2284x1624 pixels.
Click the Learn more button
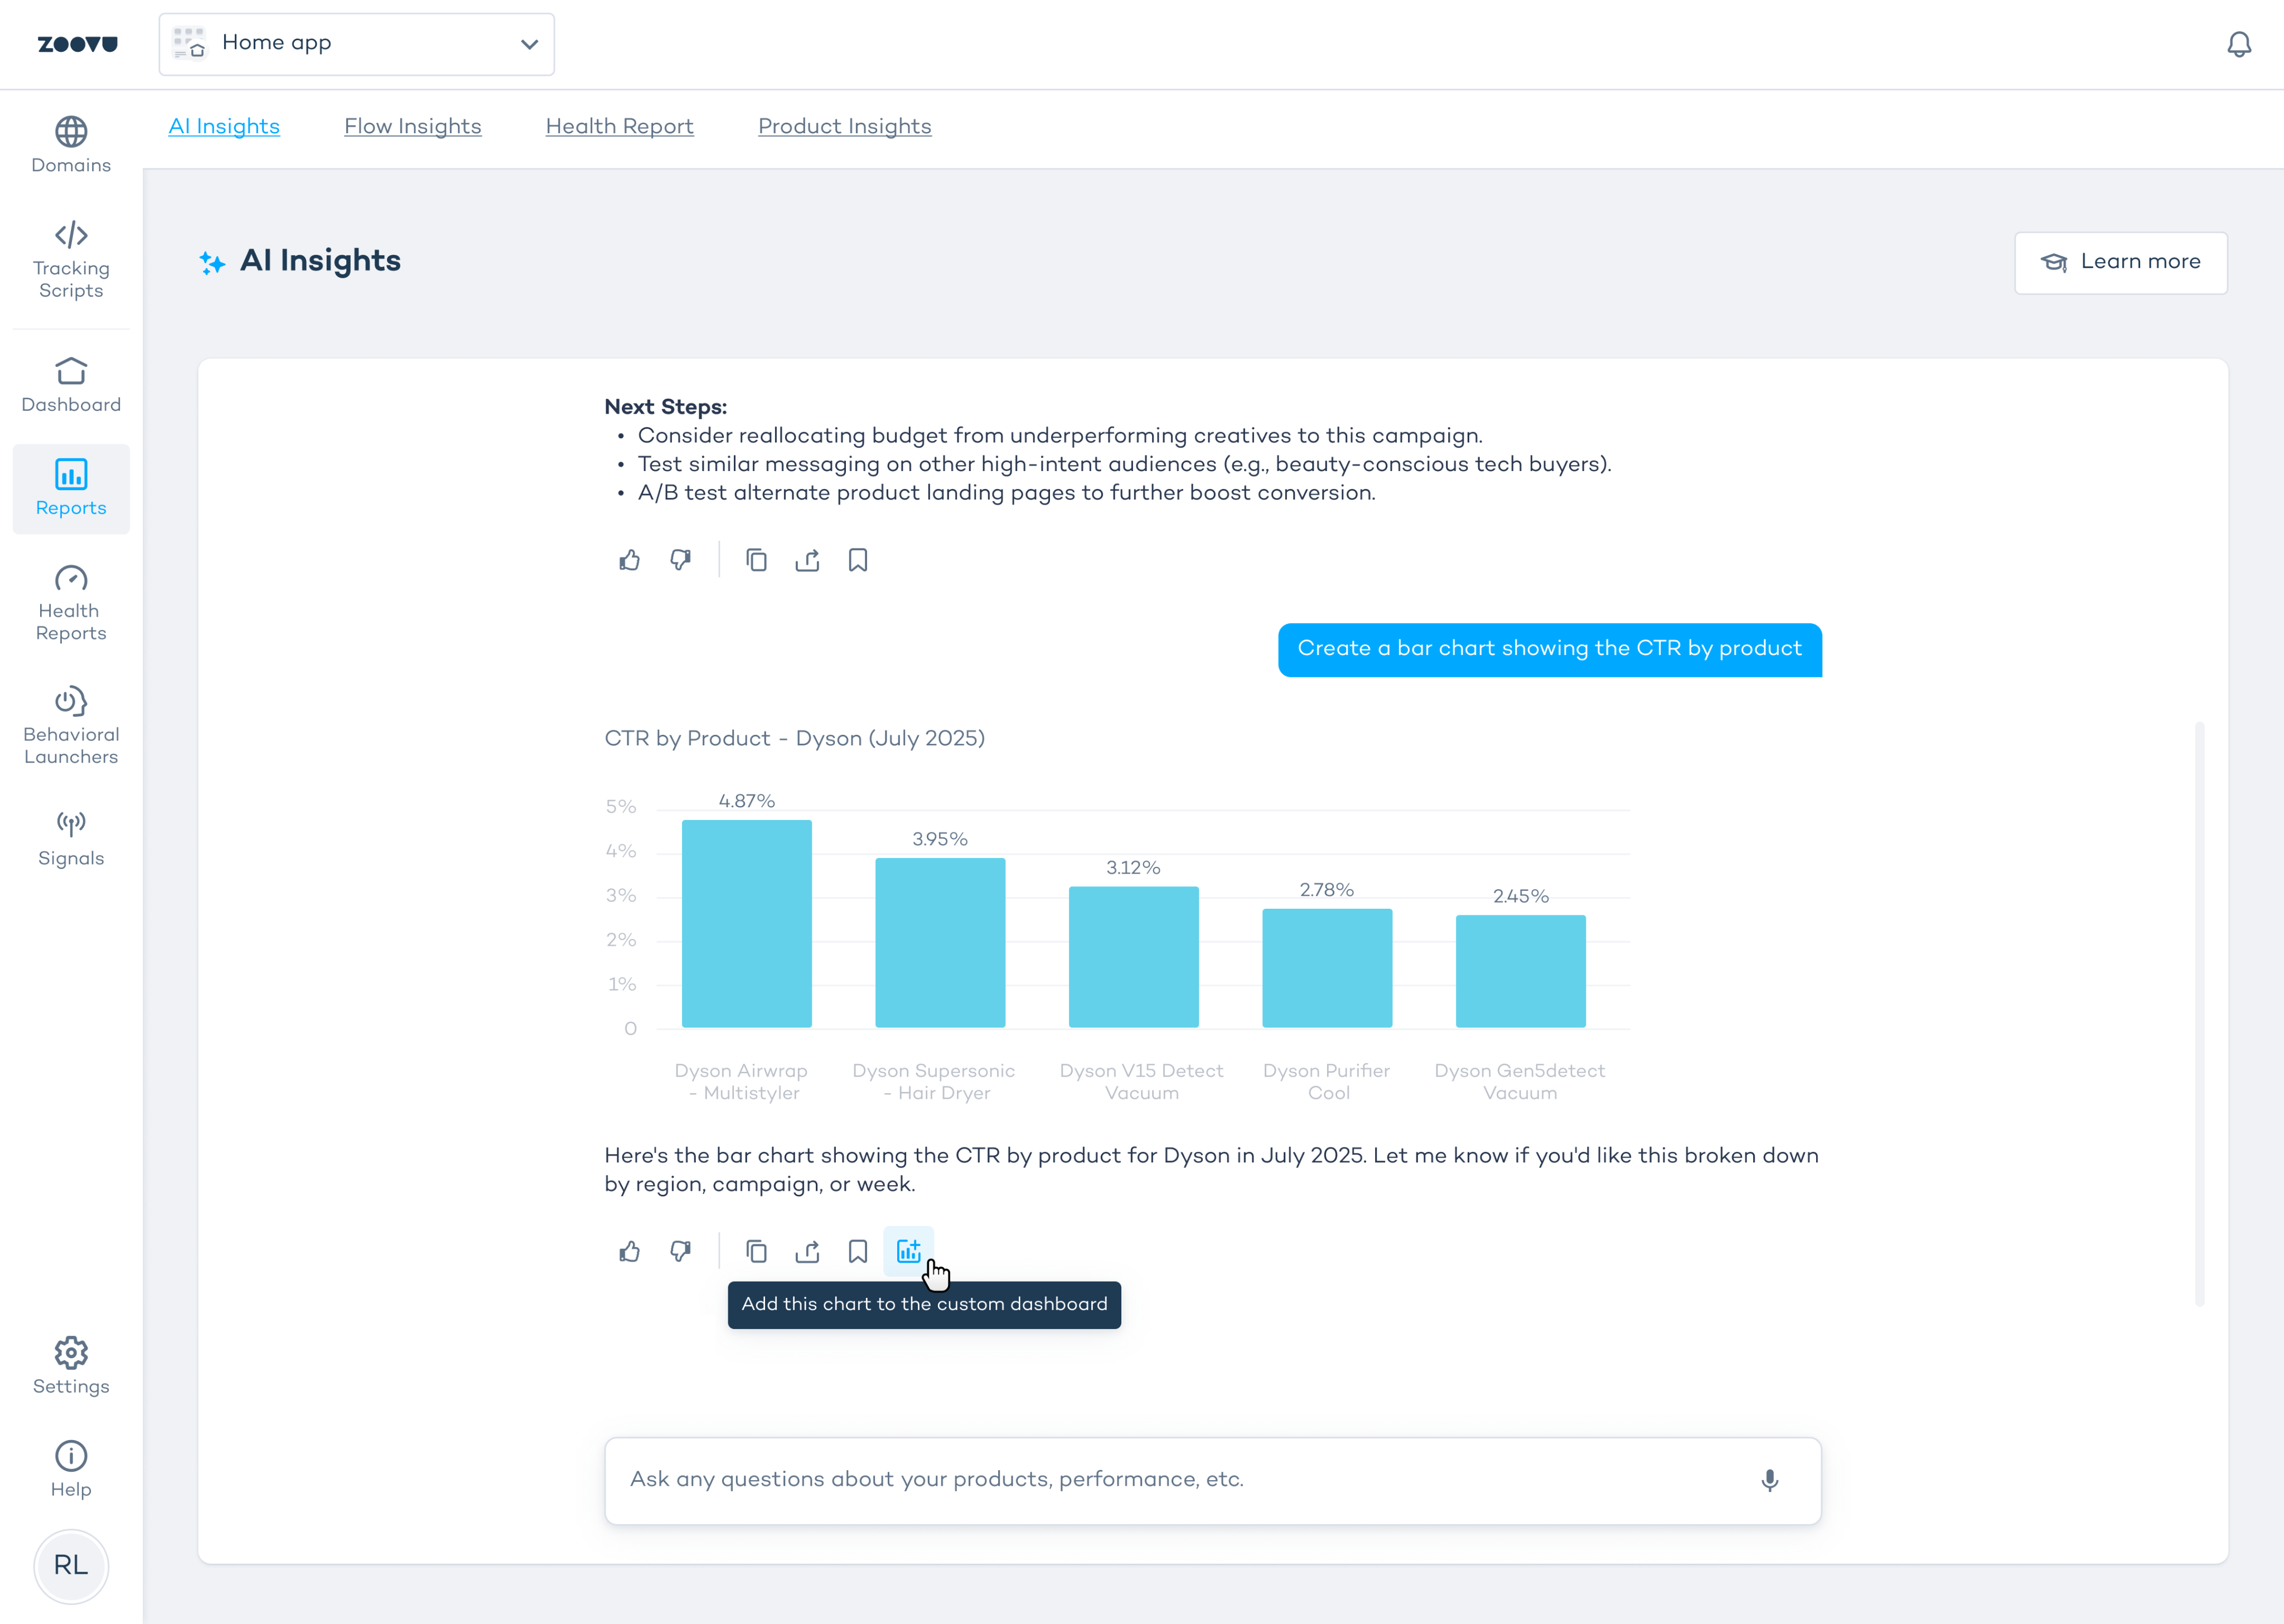tap(2120, 262)
